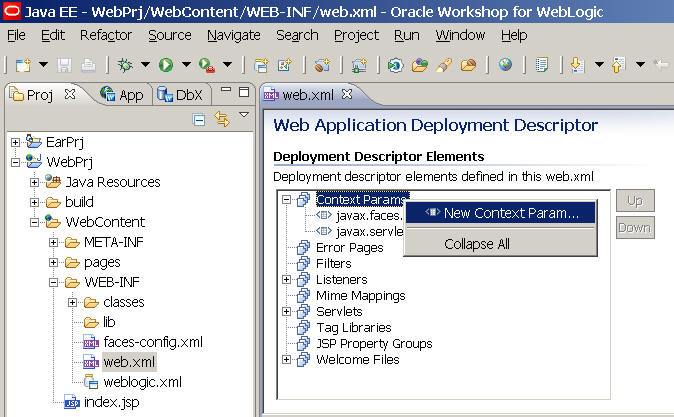Open the External Tools dropdown arrow
The width and height of the screenshot is (674, 417).
point(227,65)
